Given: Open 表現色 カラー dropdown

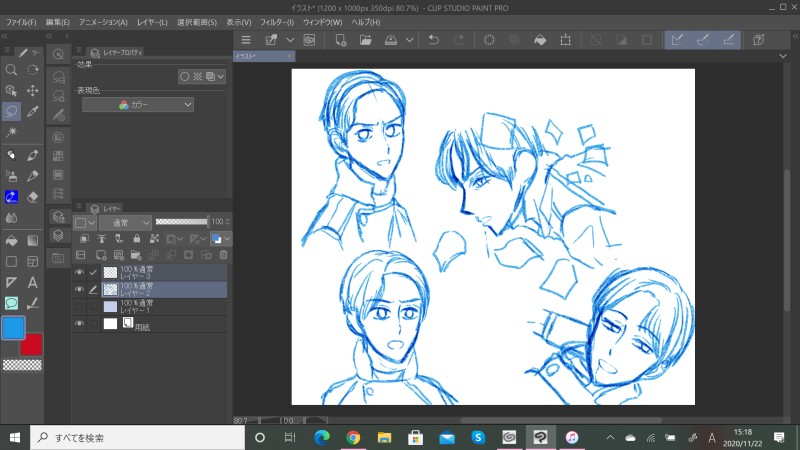Looking at the screenshot, I should tap(138, 105).
